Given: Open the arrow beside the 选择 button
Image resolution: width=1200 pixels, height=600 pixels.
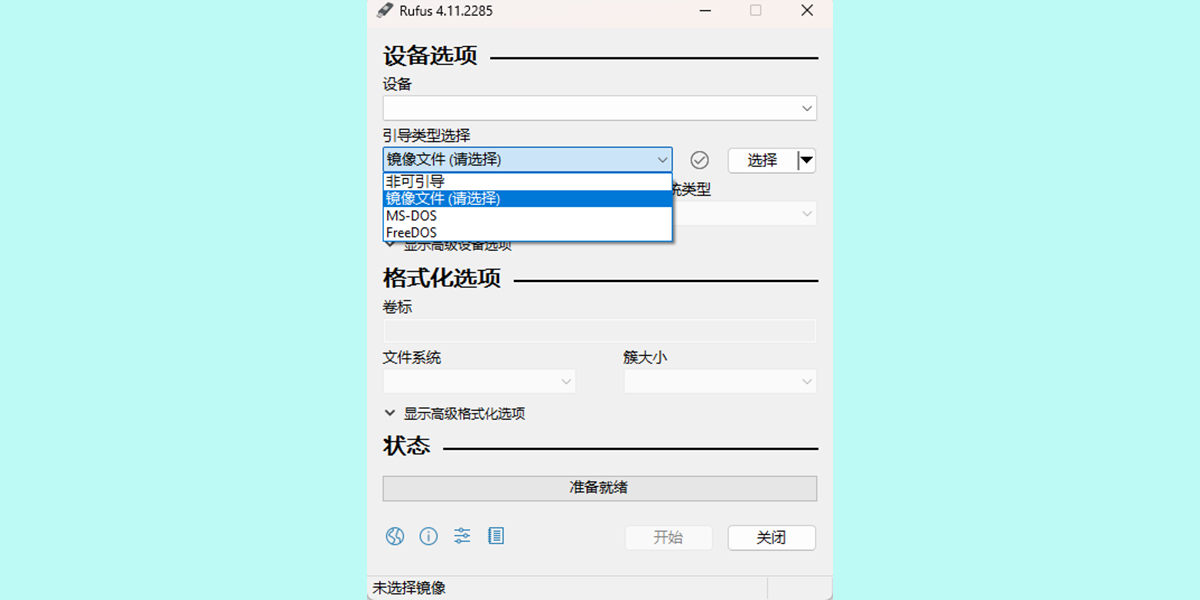Looking at the screenshot, I should [806, 160].
